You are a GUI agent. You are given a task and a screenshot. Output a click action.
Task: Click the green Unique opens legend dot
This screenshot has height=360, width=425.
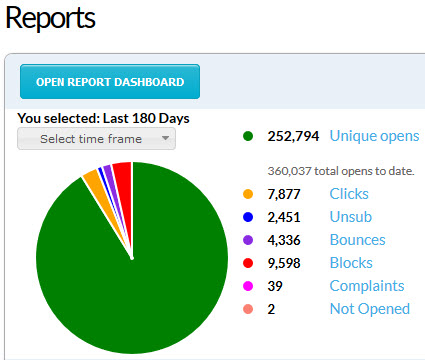(x=248, y=136)
